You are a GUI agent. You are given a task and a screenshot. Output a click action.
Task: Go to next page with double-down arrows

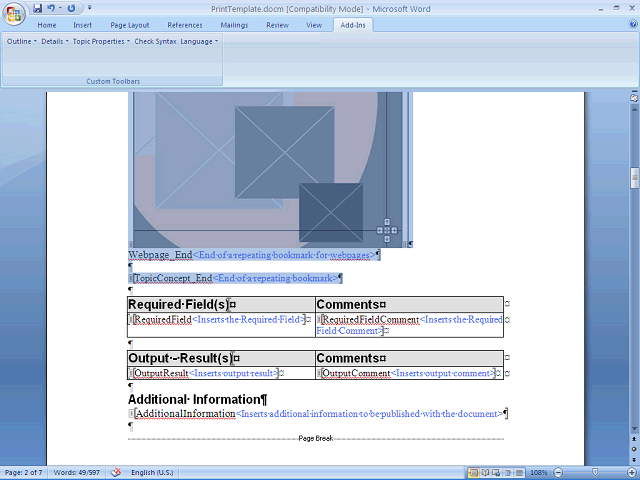tap(634, 459)
